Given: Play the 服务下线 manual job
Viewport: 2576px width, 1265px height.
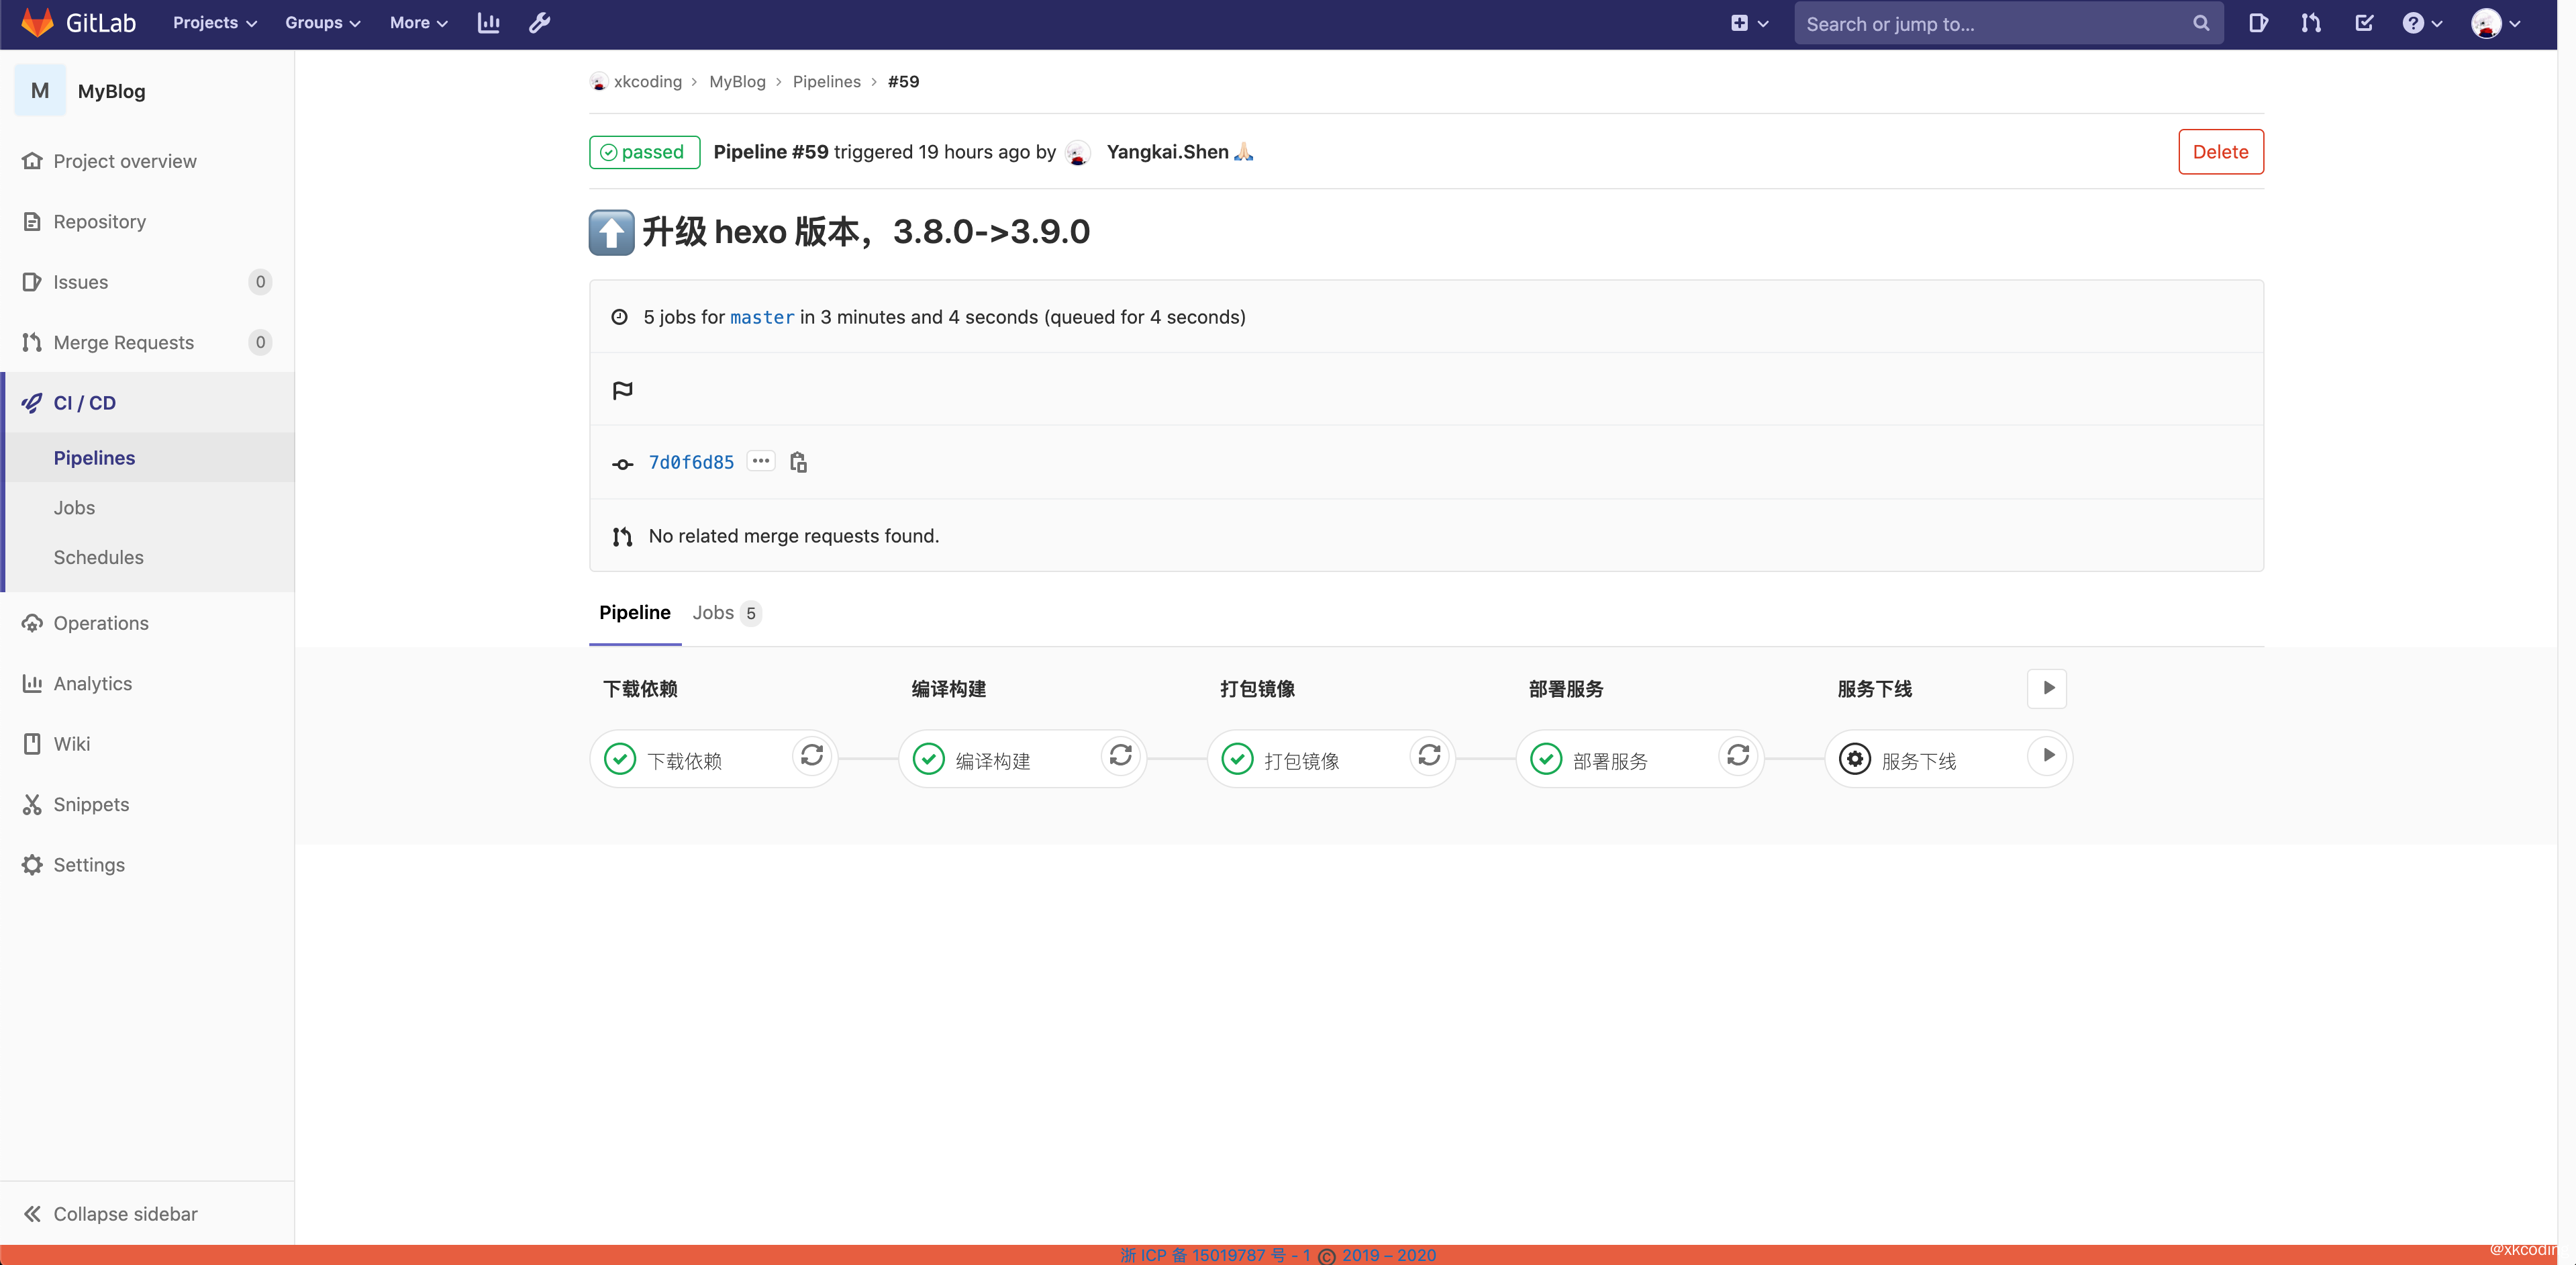Looking at the screenshot, I should tap(2047, 756).
